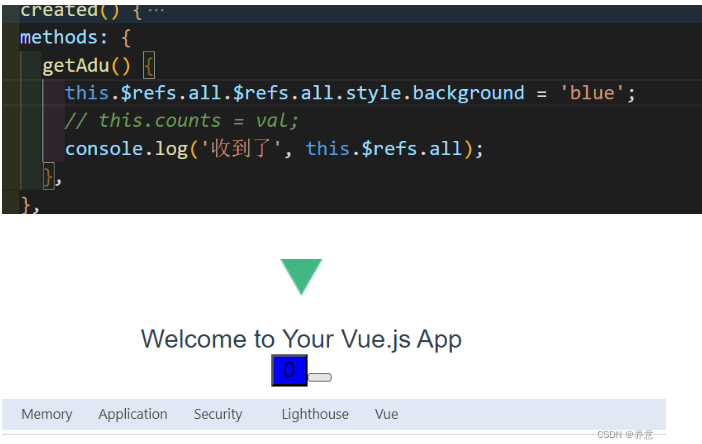Viewport: 702px width, 444px height.
Task: Switch to the Application tab
Action: pos(133,414)
